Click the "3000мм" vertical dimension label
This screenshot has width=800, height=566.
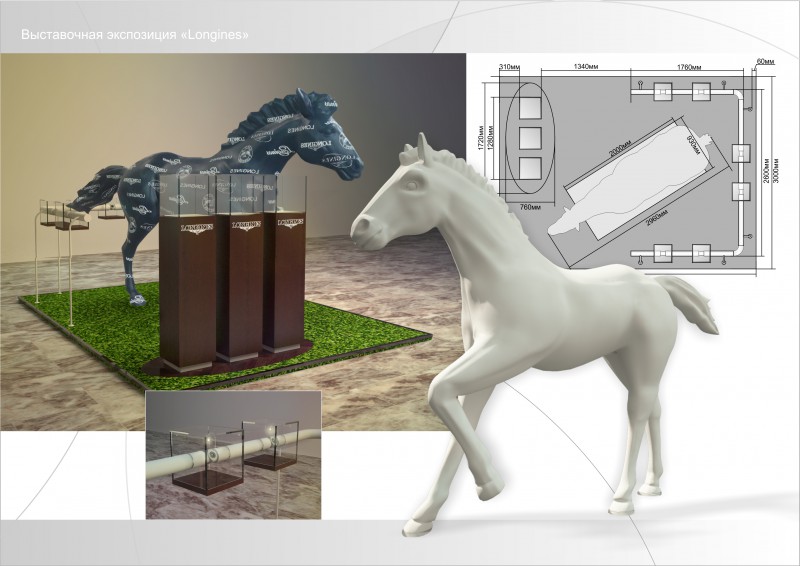pyautogui.click(x=776, y=173)
